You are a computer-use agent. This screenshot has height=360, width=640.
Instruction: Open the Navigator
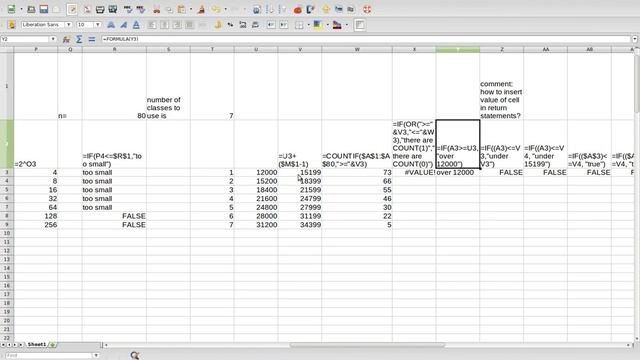326,9
